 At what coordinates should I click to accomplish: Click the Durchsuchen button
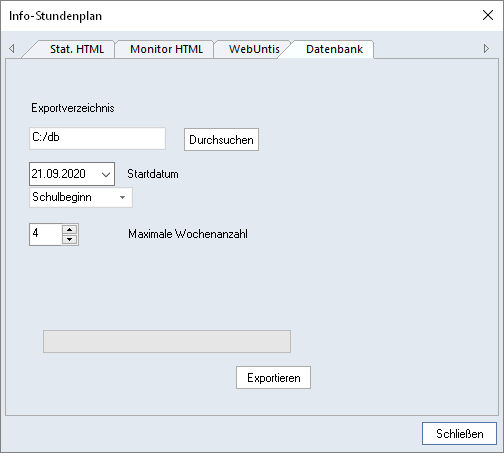221,140
